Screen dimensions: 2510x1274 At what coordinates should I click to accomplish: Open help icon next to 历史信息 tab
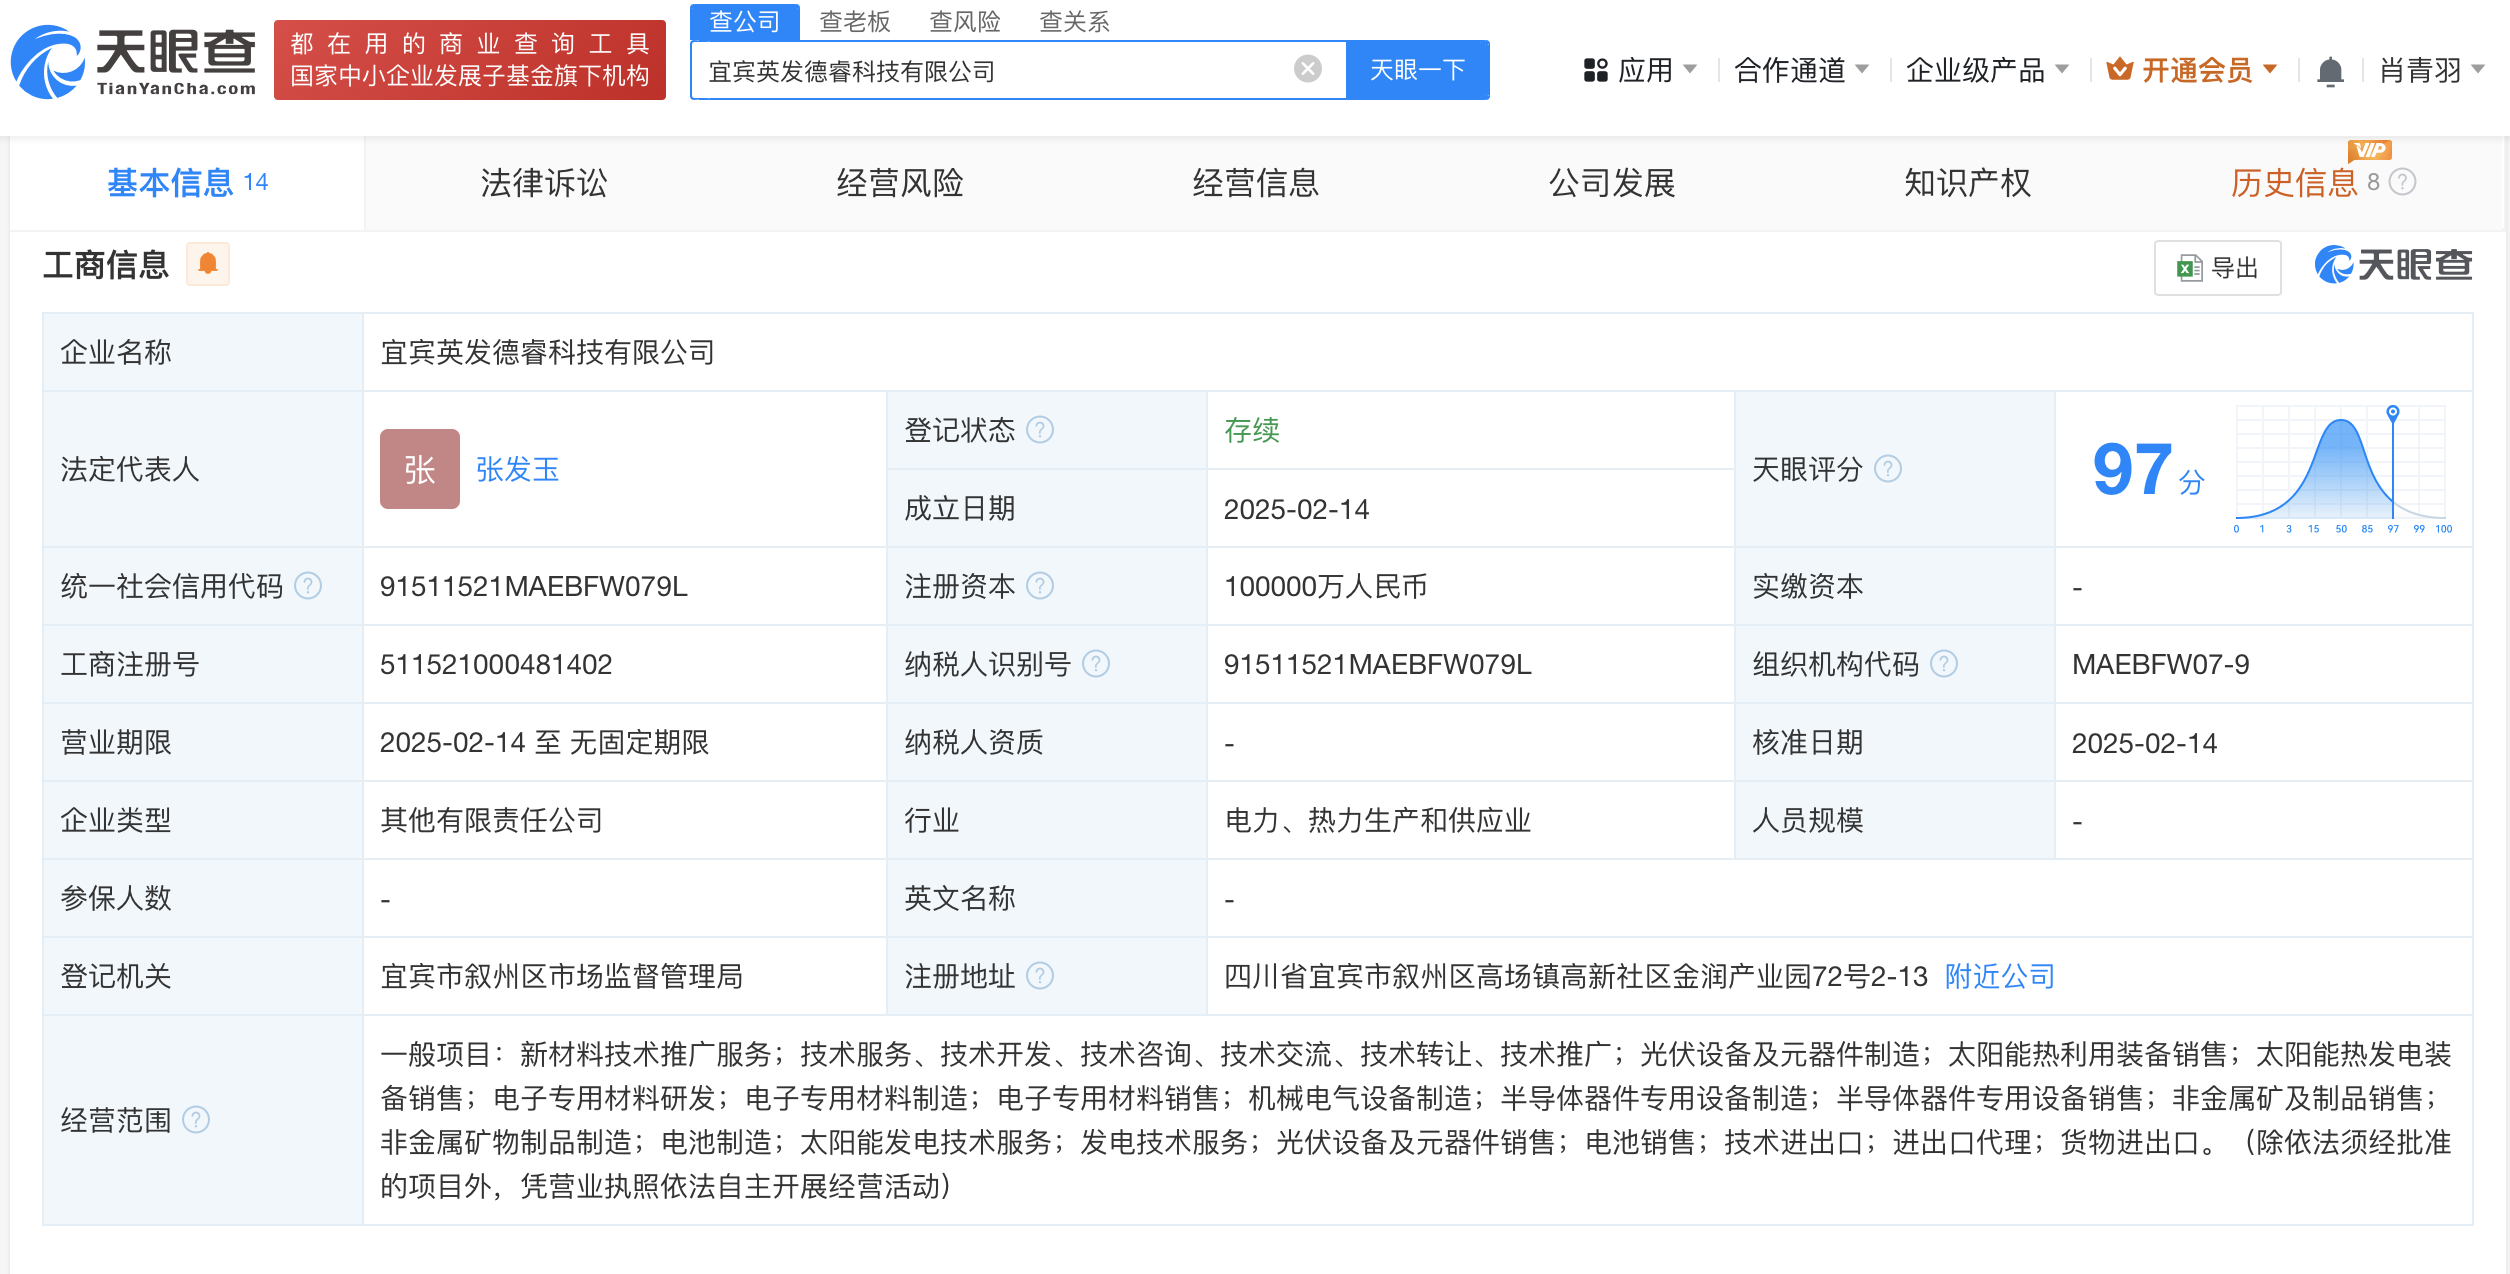(2402, 182)
